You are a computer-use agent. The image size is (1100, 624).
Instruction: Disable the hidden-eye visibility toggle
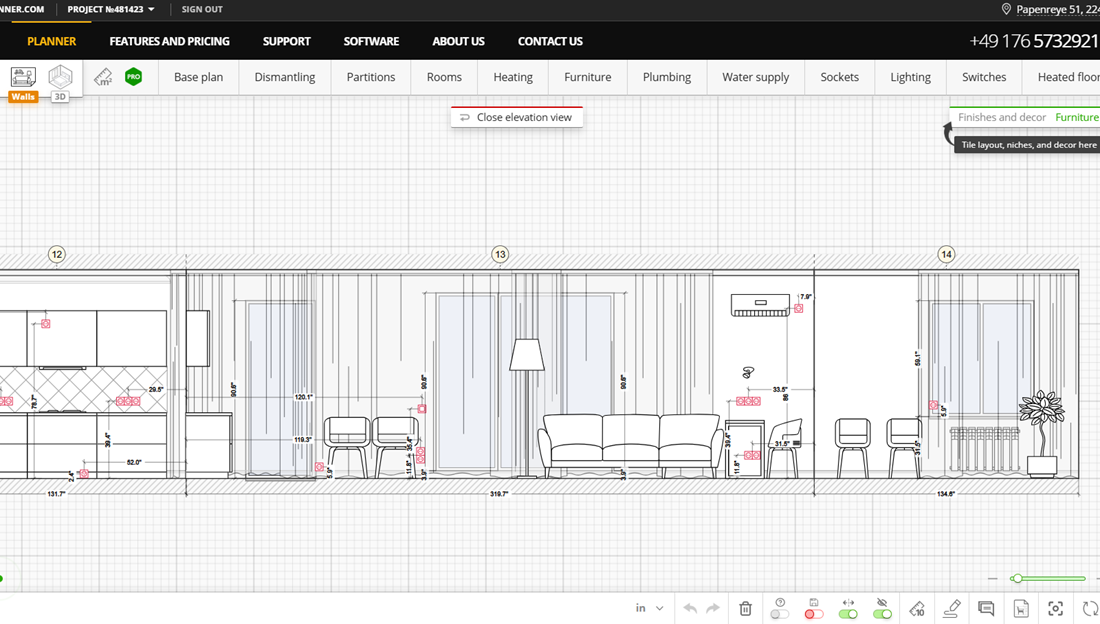pos(882,613)
